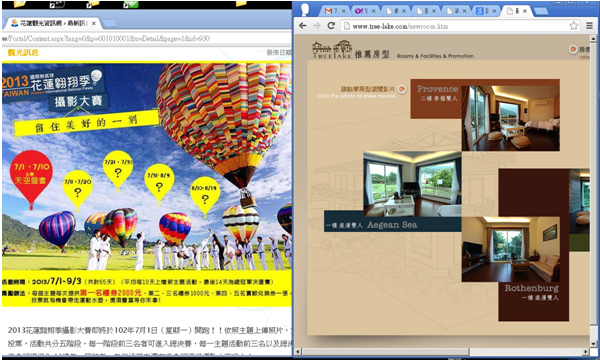The width and height of the screenshot is (600, 360).
Task: Click the red 7/1-7/10 天空盛會 balloon
Action: [x=31, y=179]
